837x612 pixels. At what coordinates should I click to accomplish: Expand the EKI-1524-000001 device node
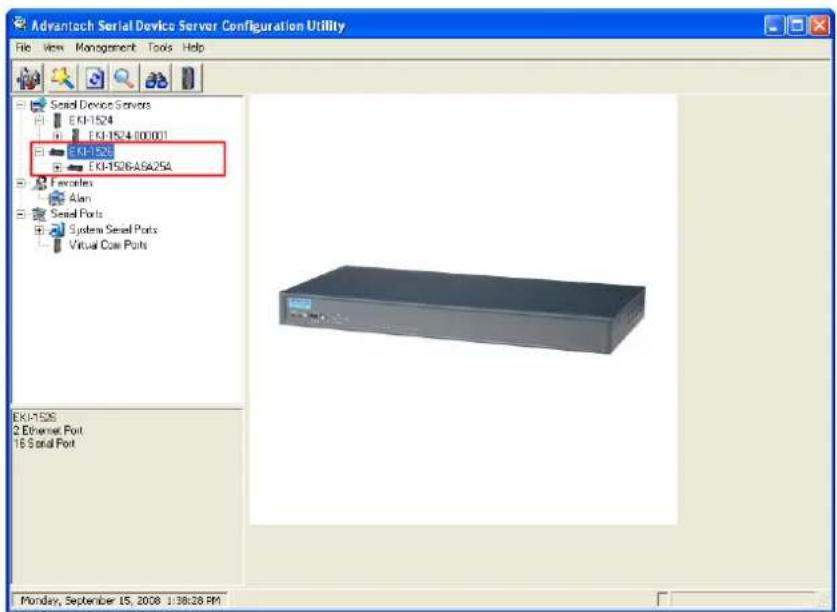[57, 136]
